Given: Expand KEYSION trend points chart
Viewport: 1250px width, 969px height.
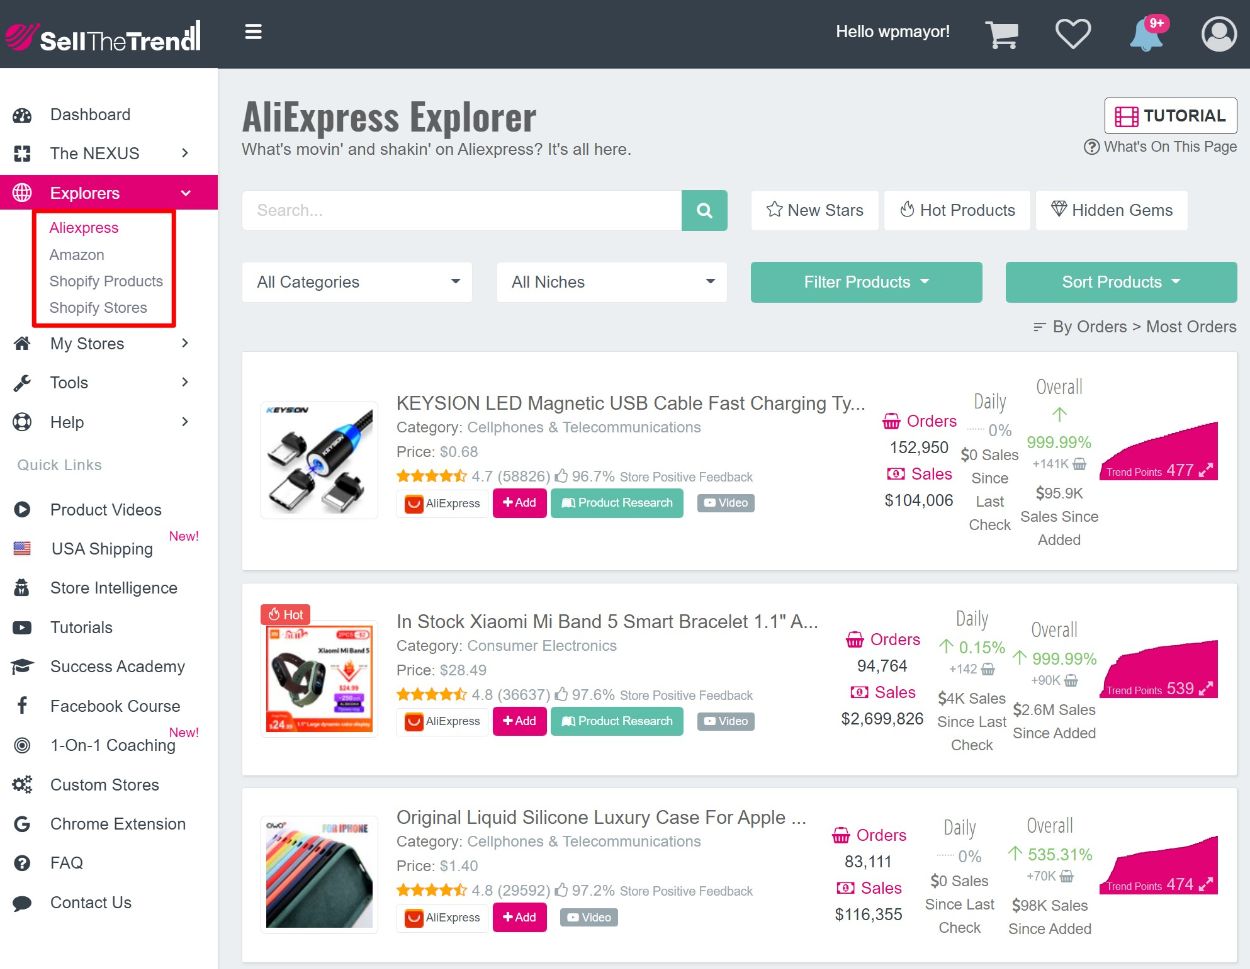Looking at the screenshot, I should click(x=1206, y=470).
